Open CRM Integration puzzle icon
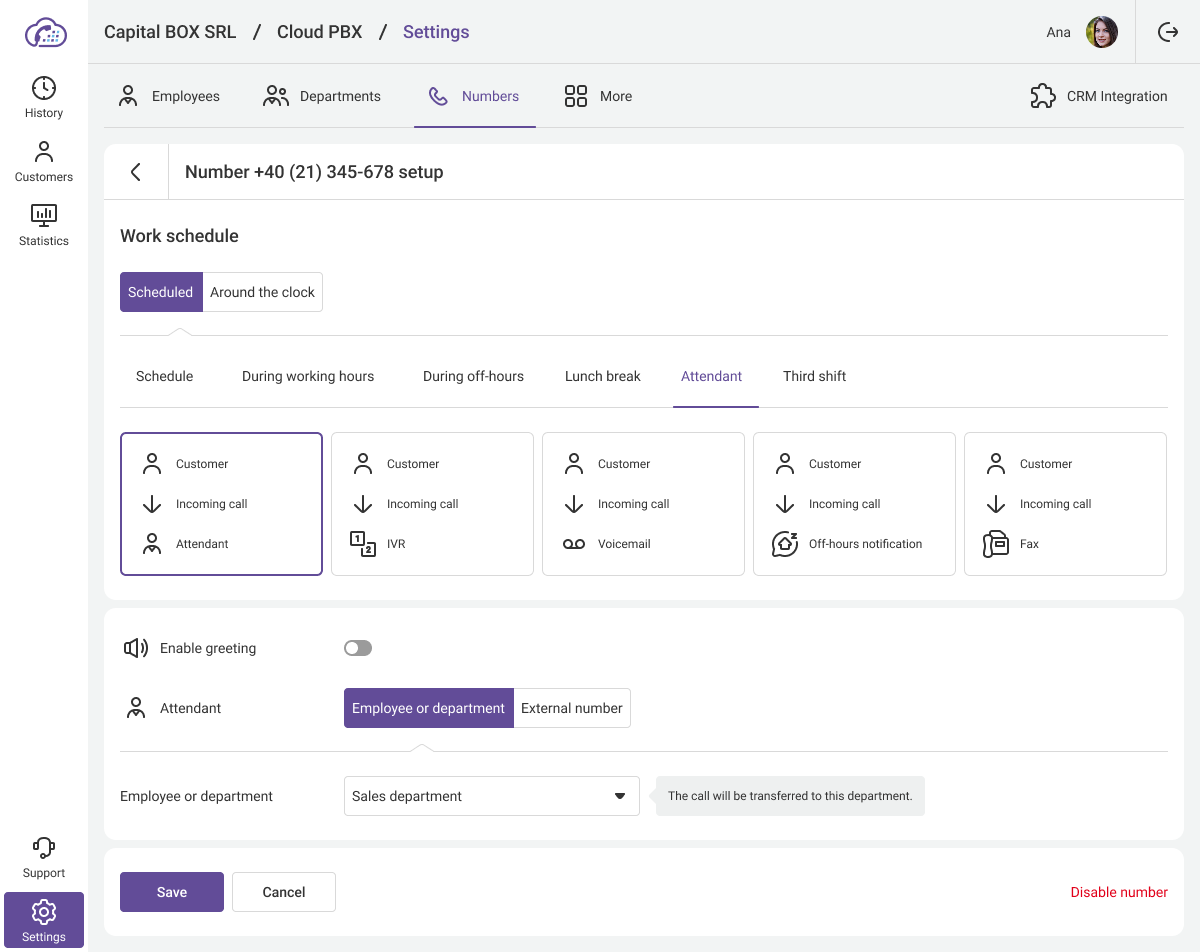The width and height of the screenshot is (1200, 952). tap(1043, 96)
